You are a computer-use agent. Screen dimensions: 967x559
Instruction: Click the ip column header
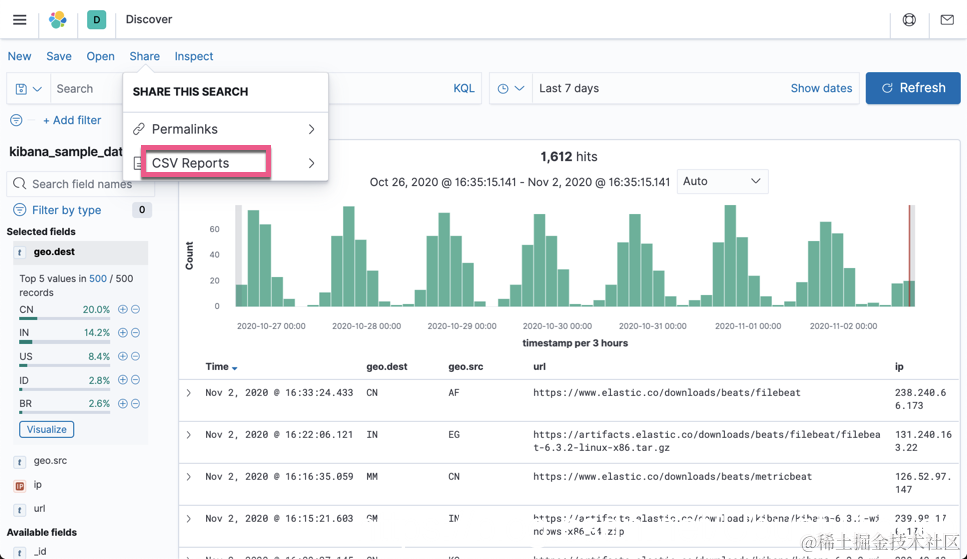click(x=899, y=366)
